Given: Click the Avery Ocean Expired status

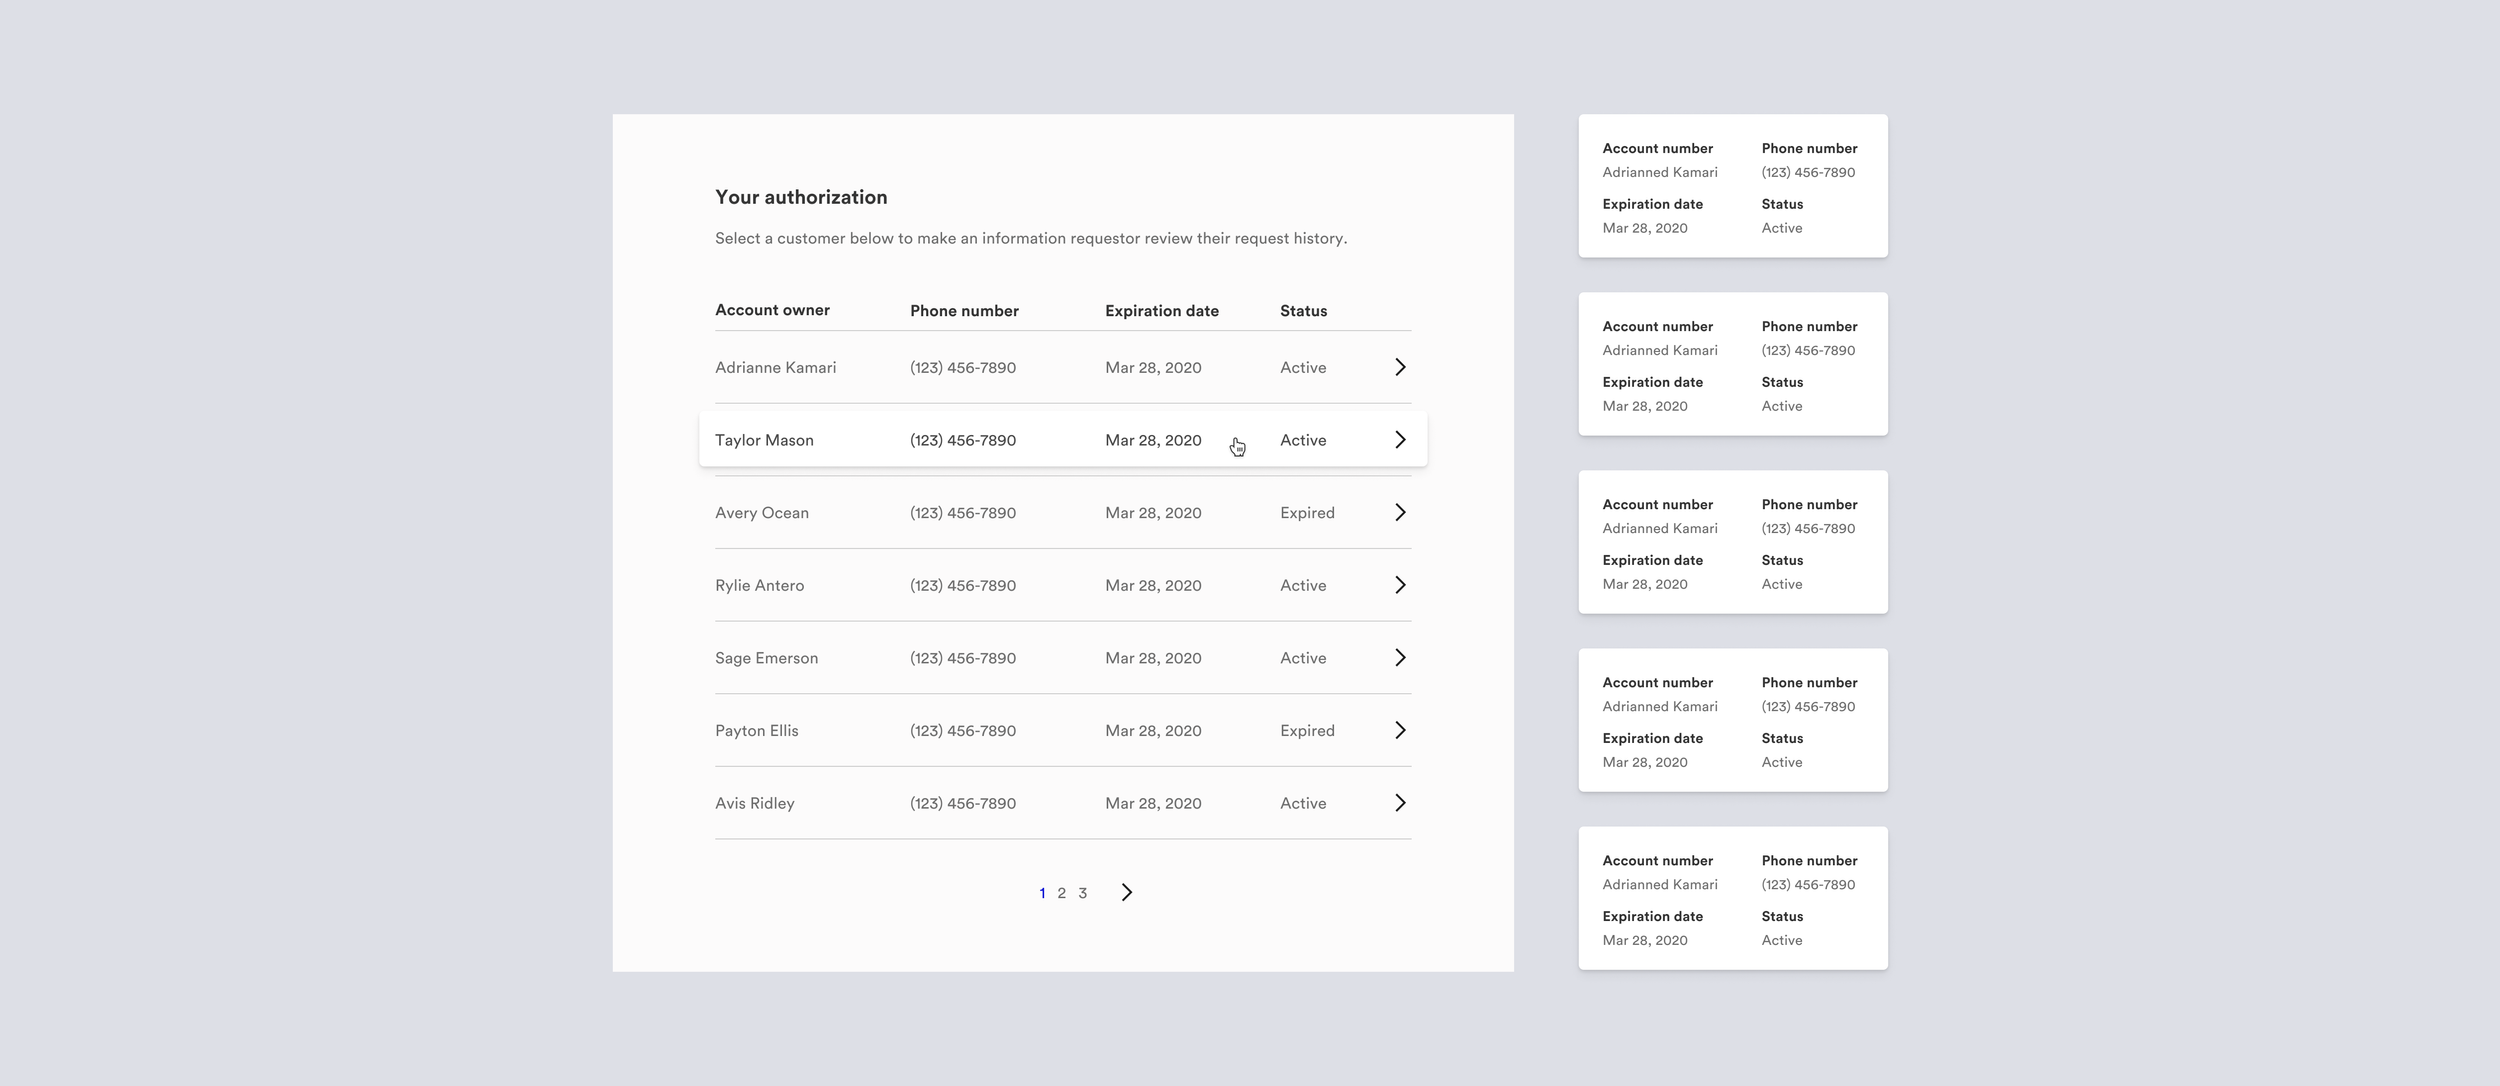Looking at the screenshot, I should (1307, 512).
